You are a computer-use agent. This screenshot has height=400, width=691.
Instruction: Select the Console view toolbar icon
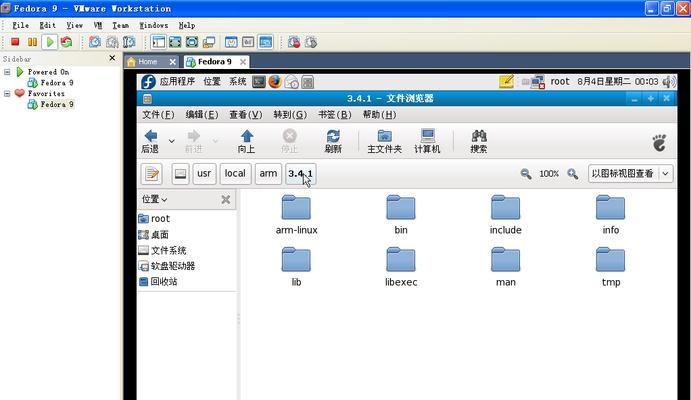(265, 42)
